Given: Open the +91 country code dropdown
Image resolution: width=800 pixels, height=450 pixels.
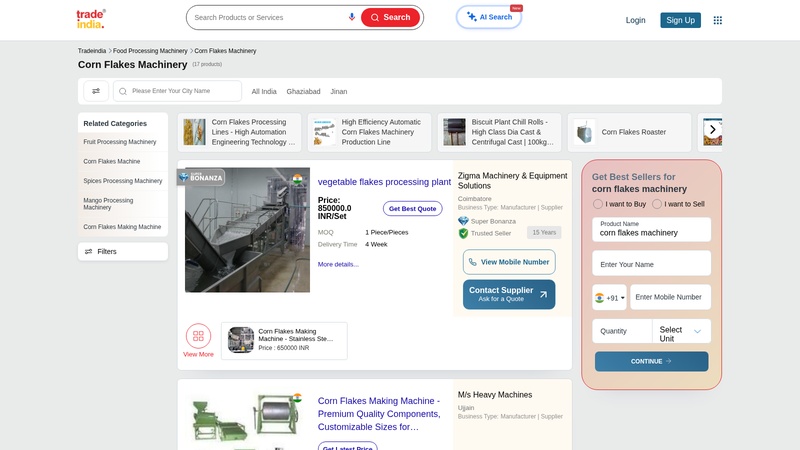Looking at the screenshot, I should point(610,297).
